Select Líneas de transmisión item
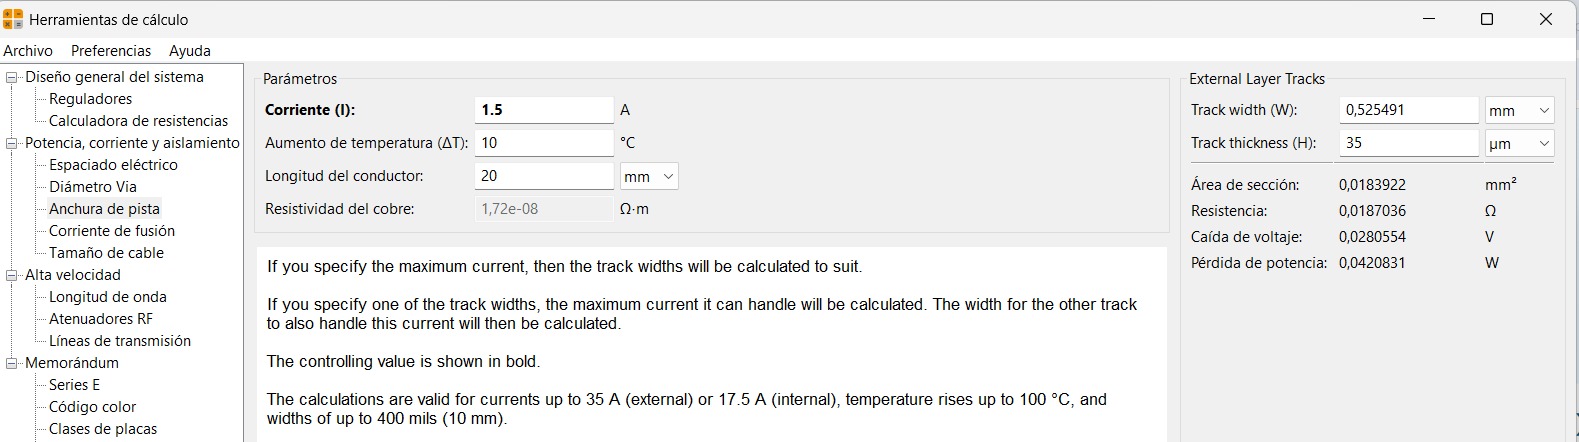 tap(120, 341)
